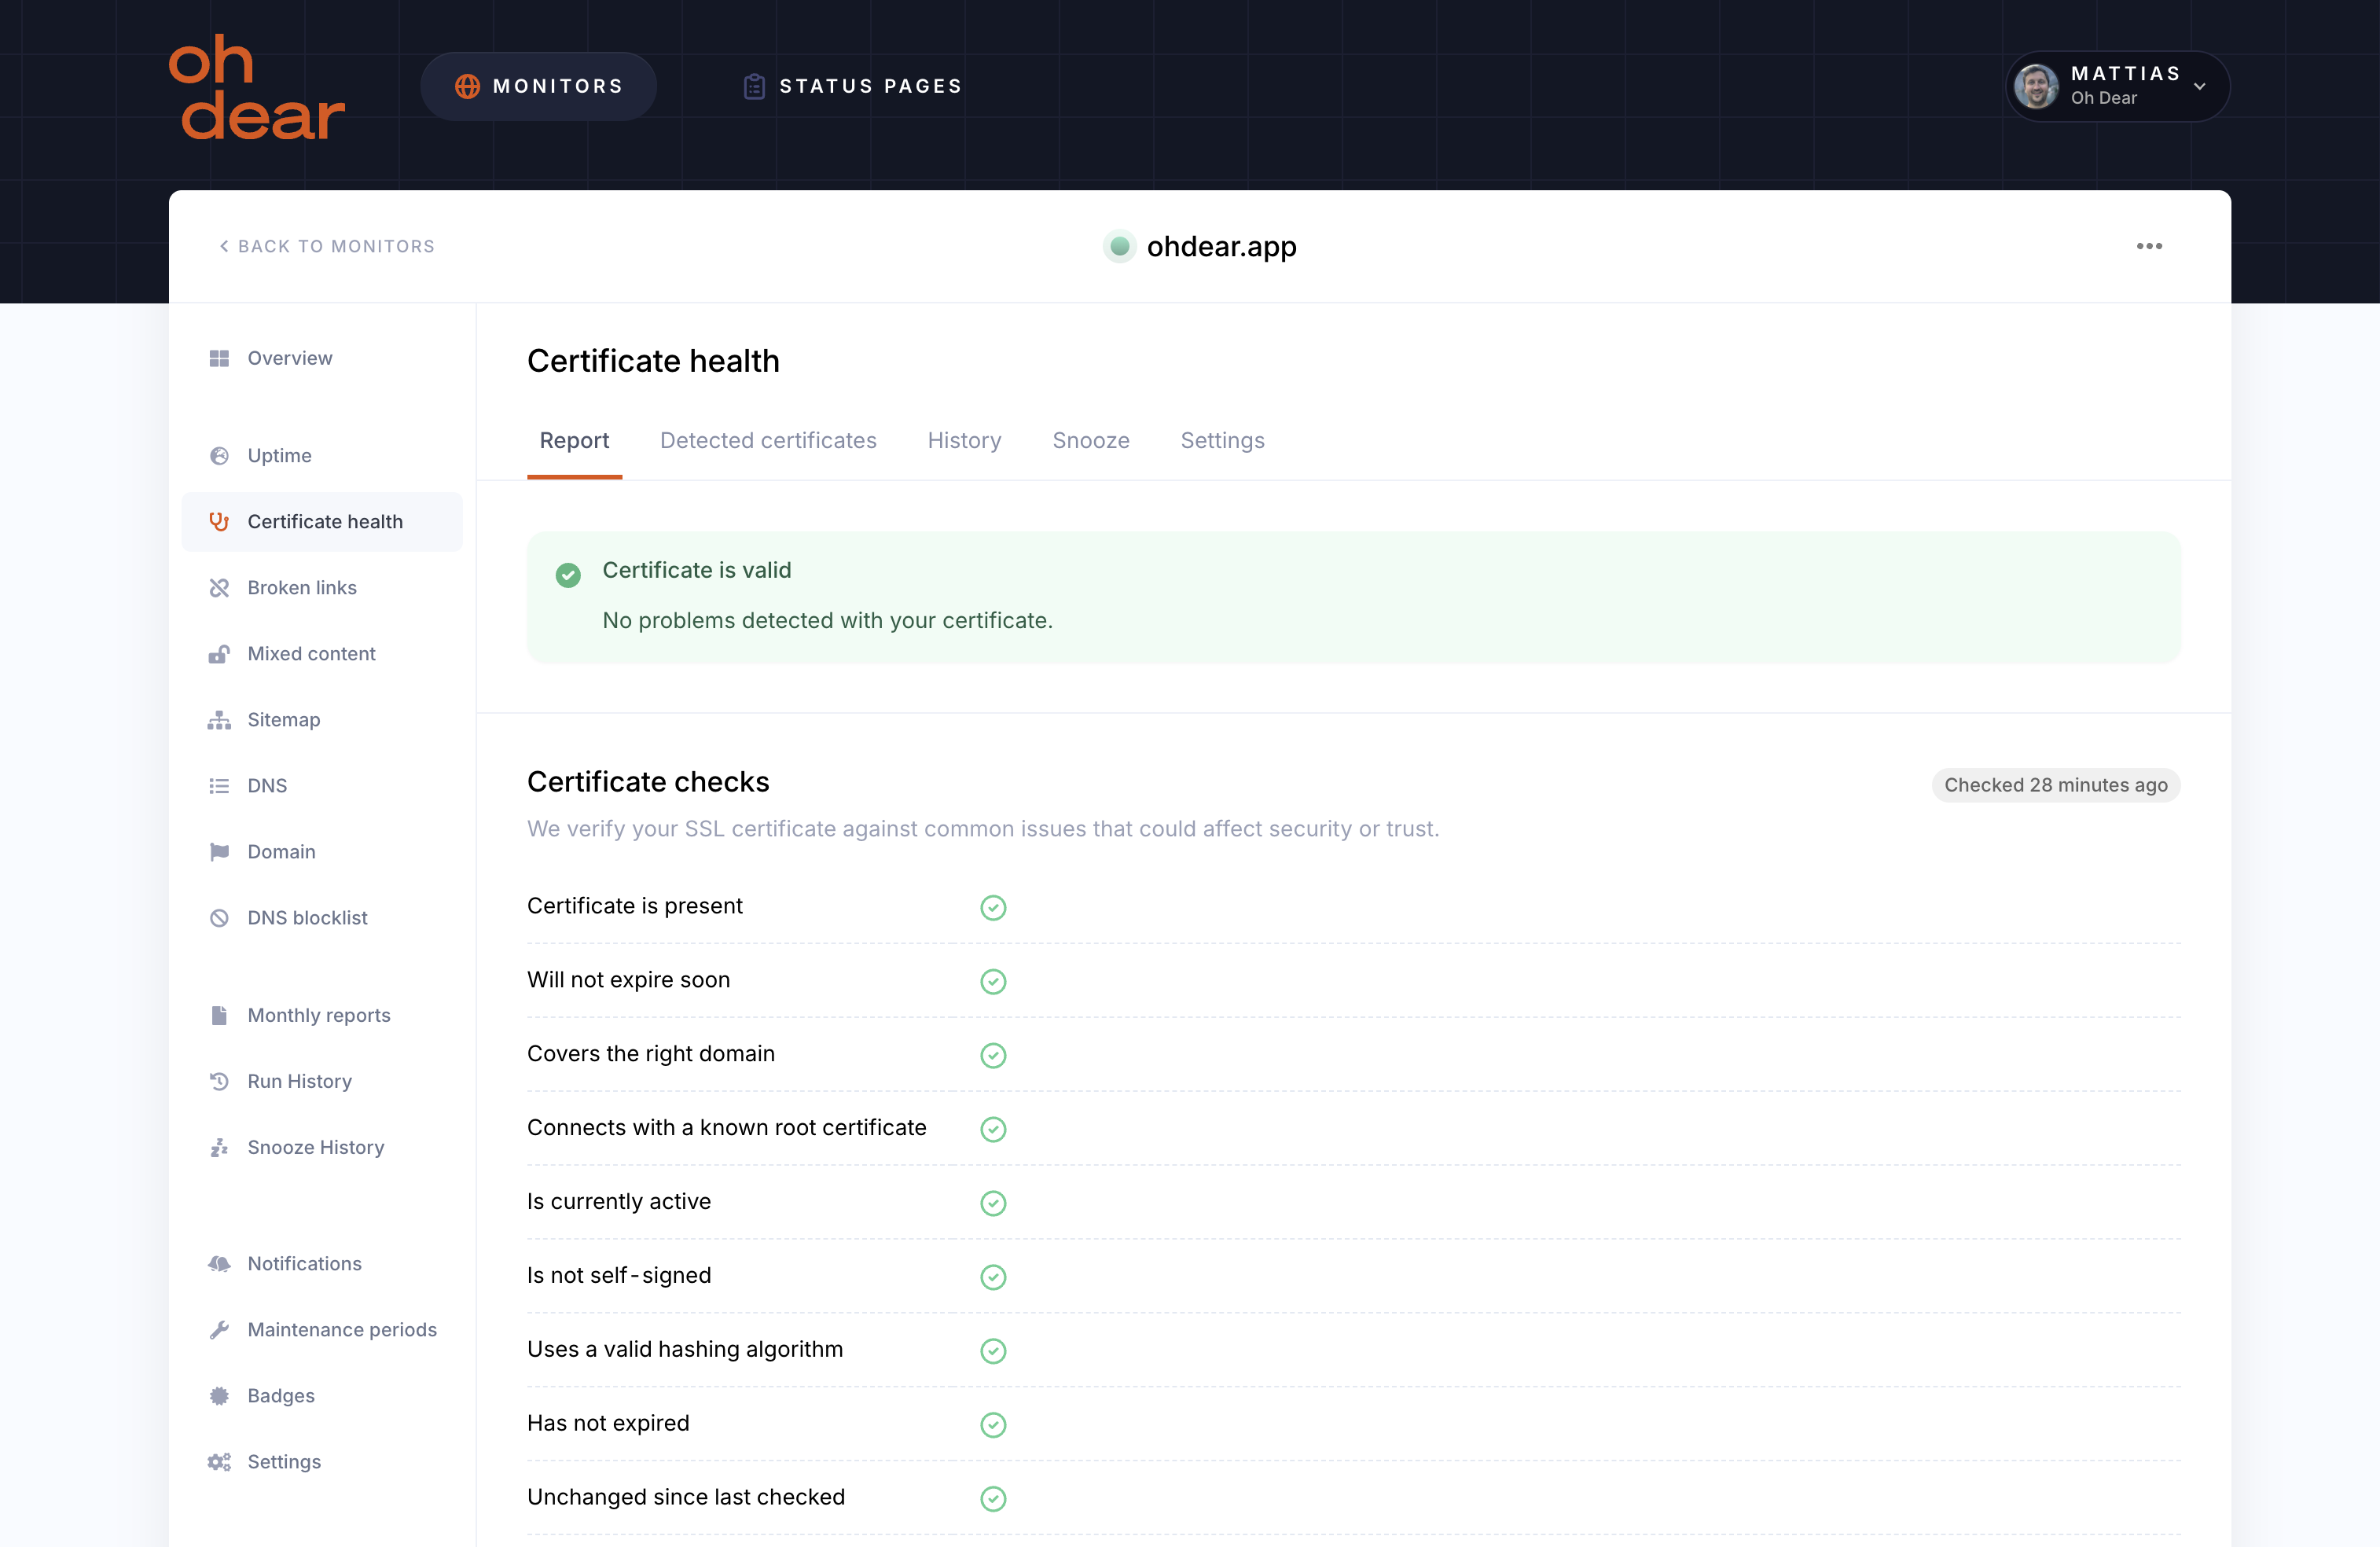Viewport: 2380px width, 1547px height.
Task: Click the Sitemap tree icon
Action: (x=219, y=720)
